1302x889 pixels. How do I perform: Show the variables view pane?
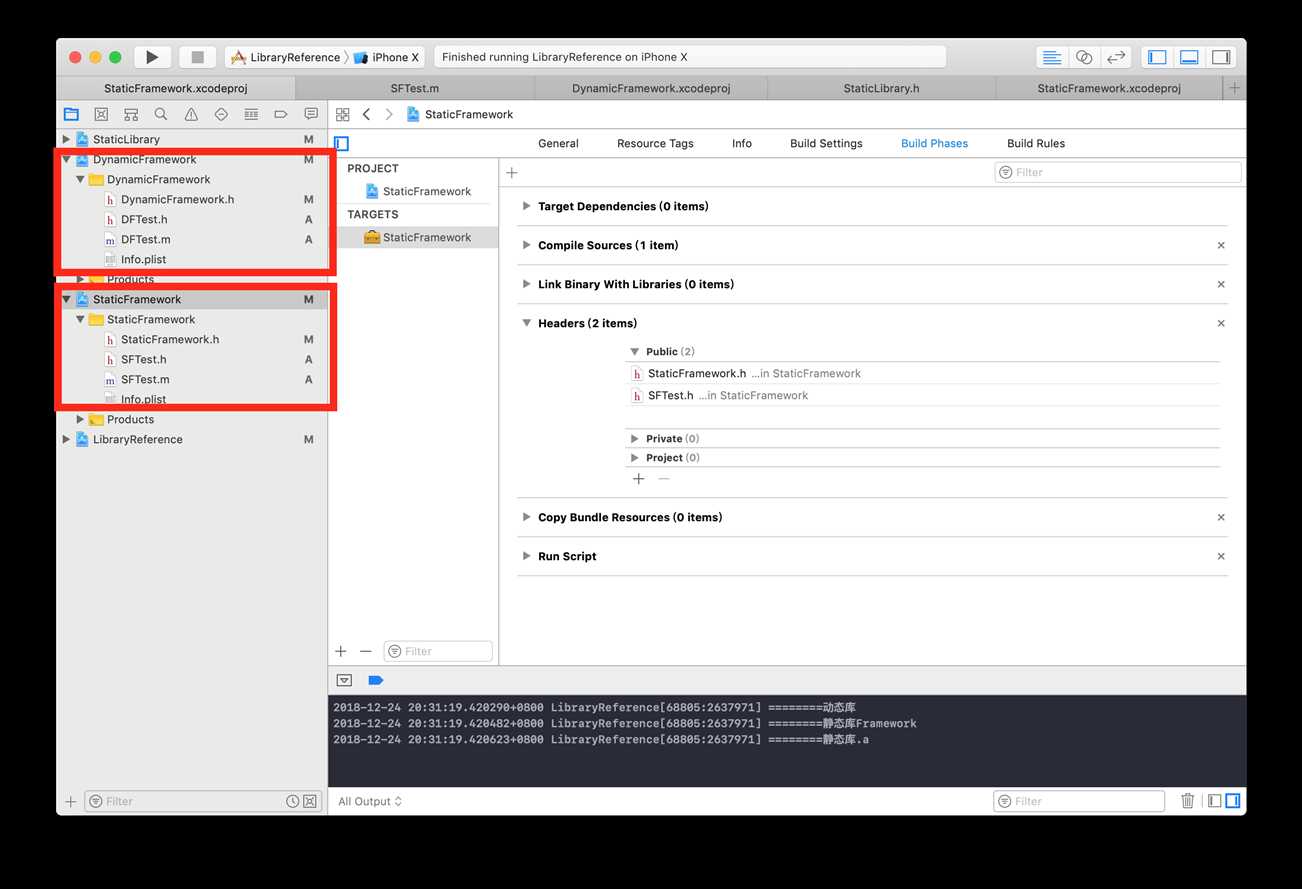(1214, 801)
